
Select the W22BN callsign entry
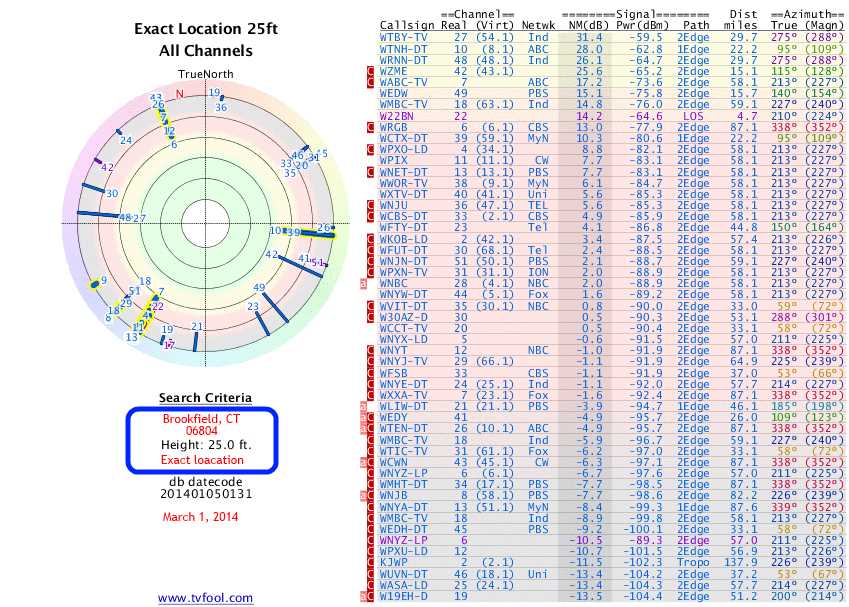coord(400,116)
